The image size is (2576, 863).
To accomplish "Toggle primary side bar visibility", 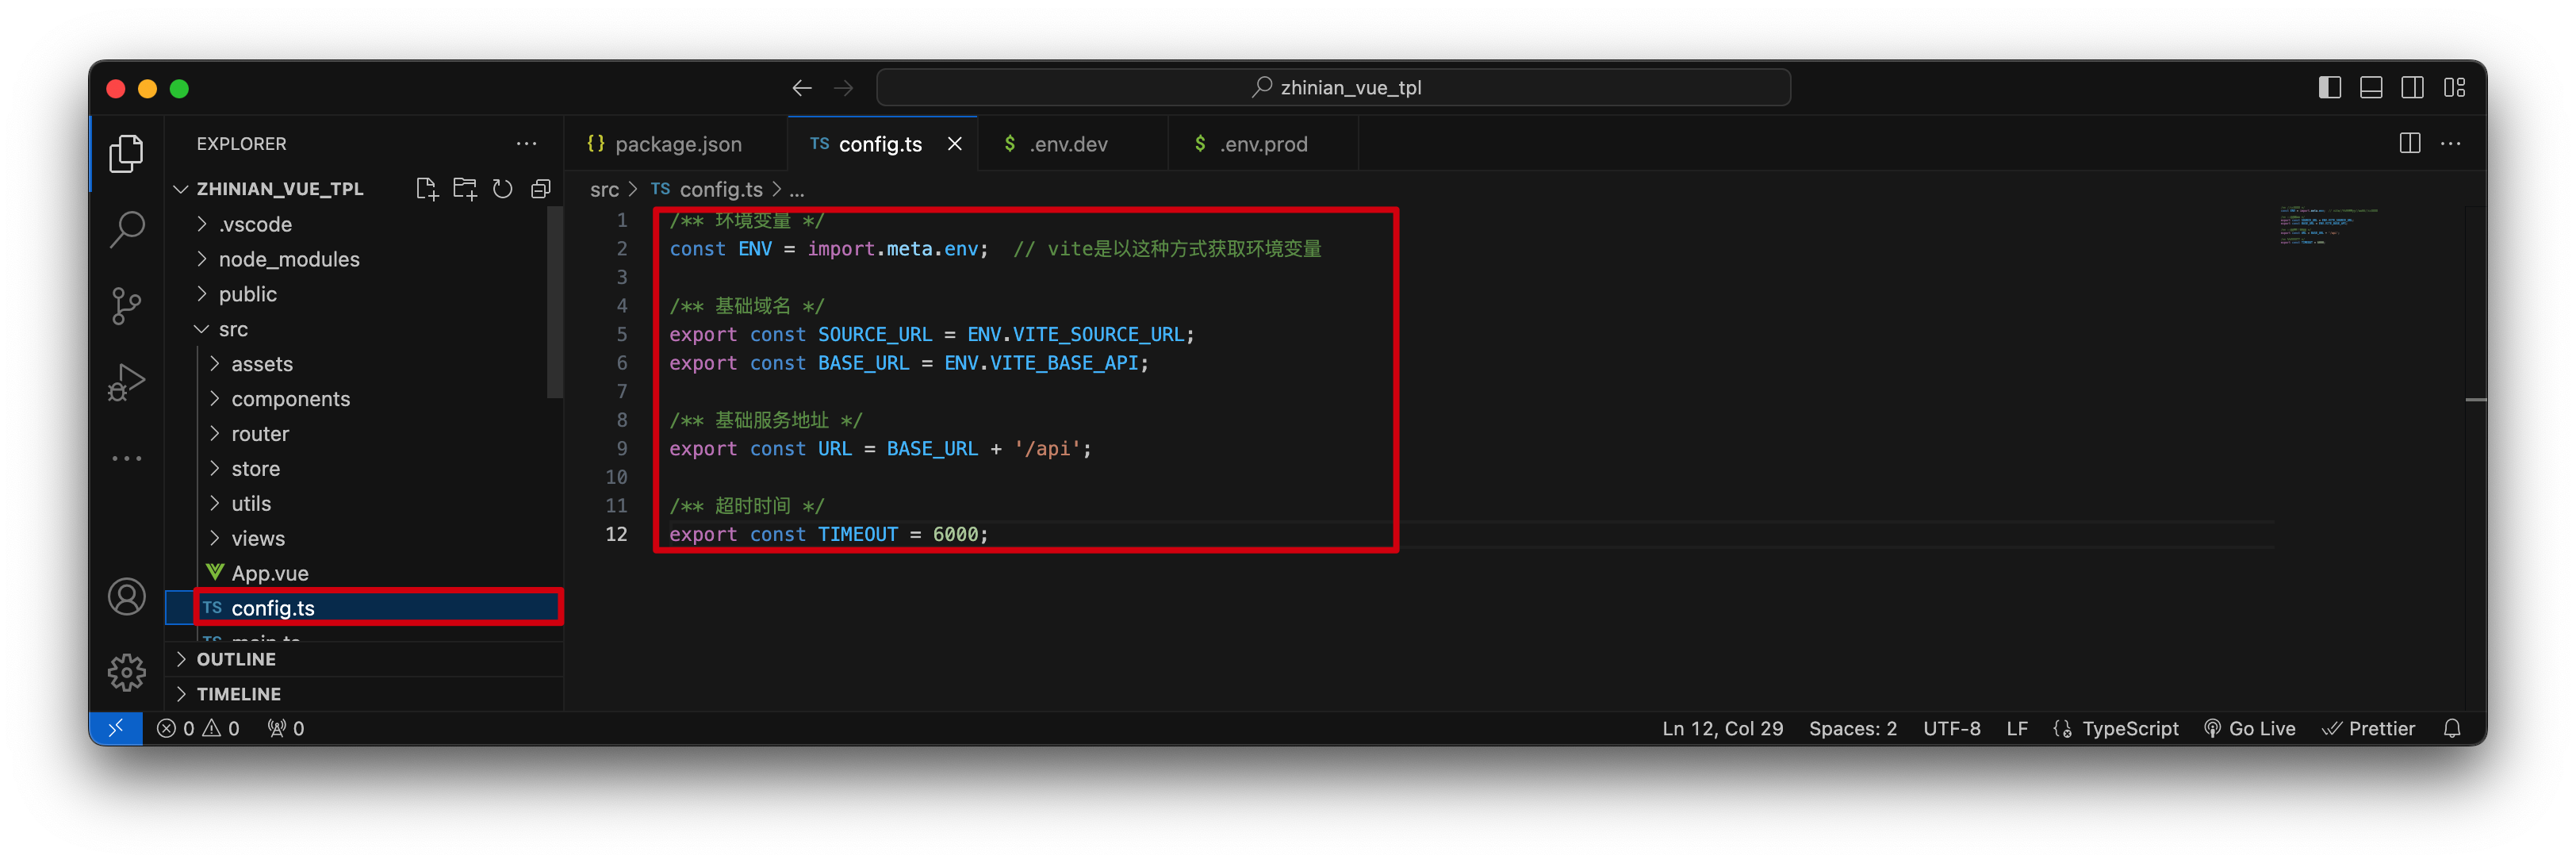I will click(2329, 88).
